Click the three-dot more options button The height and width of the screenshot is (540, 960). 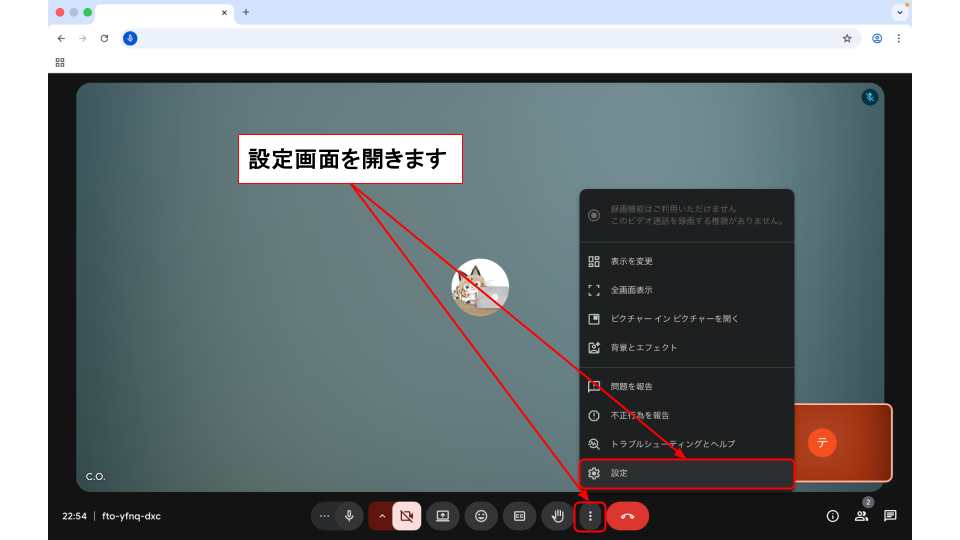tap(591, 516)
